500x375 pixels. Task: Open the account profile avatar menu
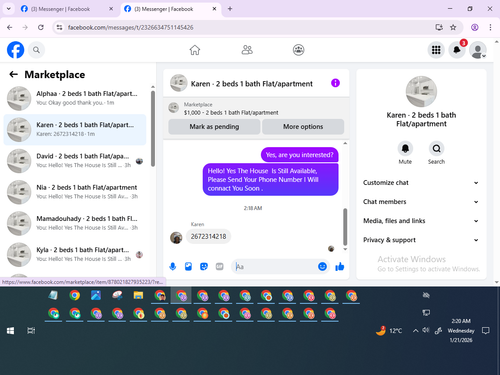coord(478,50)
